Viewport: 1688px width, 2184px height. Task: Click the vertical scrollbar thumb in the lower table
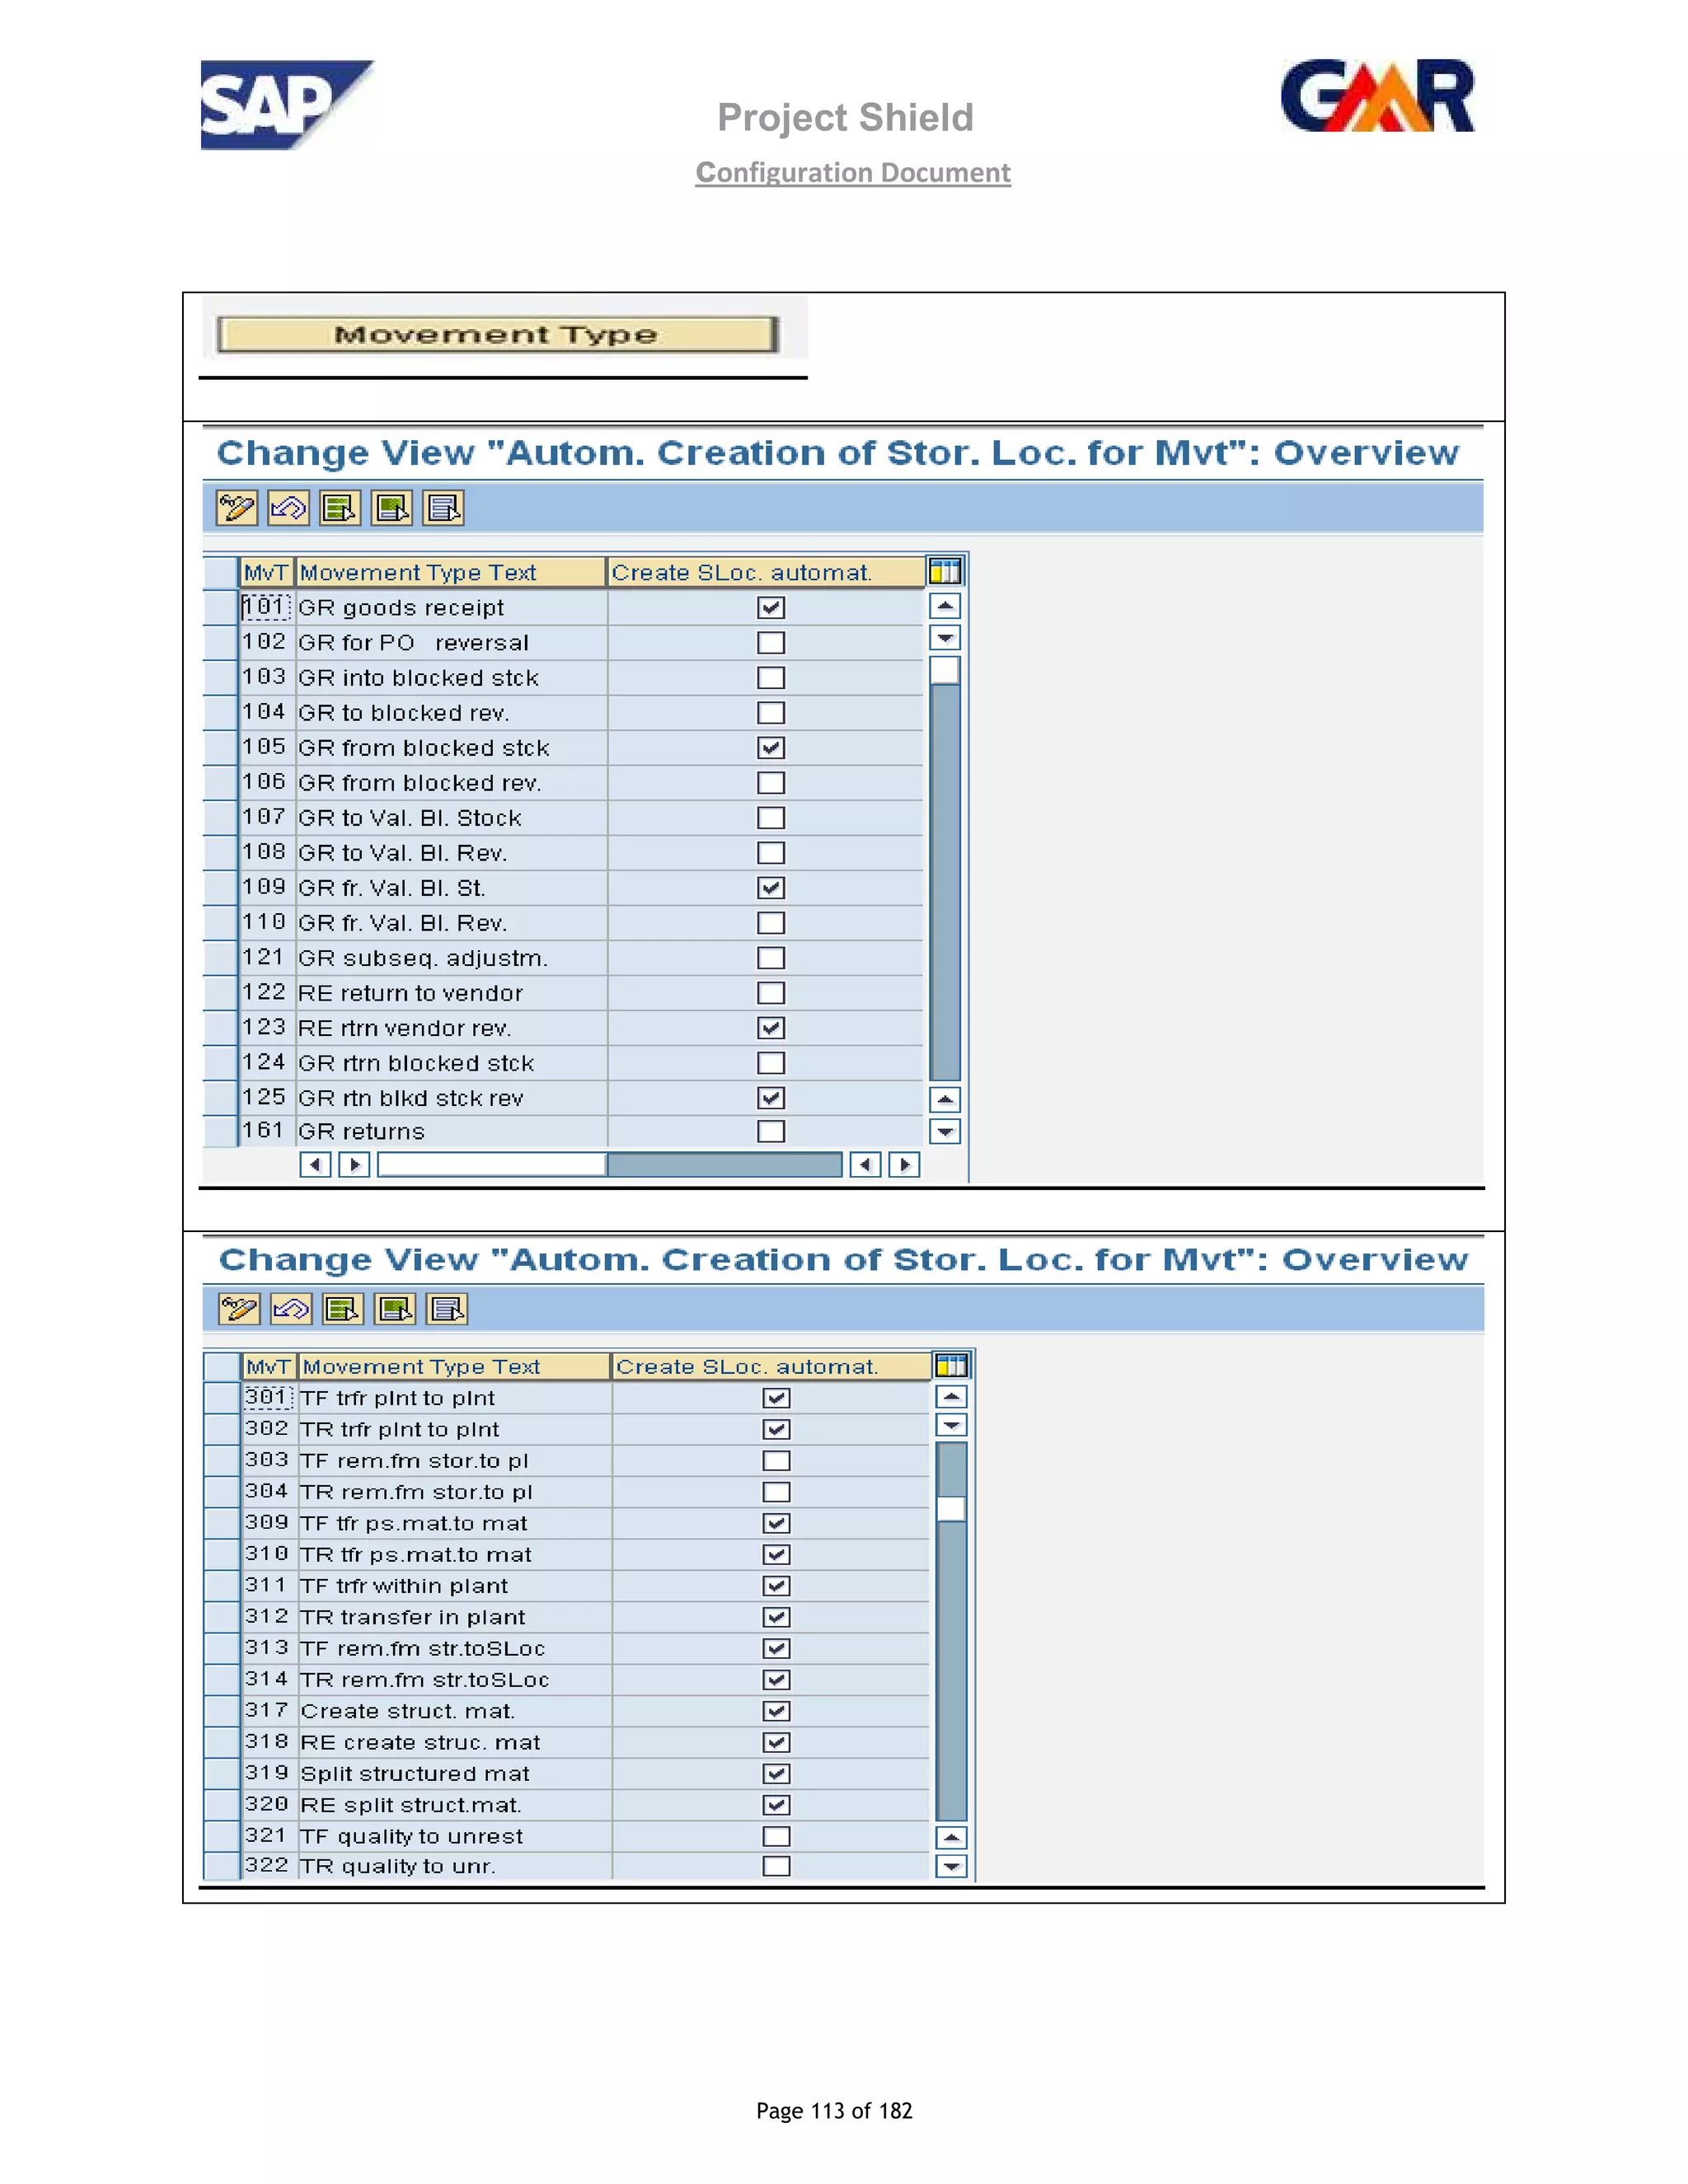pos(951,1509)
